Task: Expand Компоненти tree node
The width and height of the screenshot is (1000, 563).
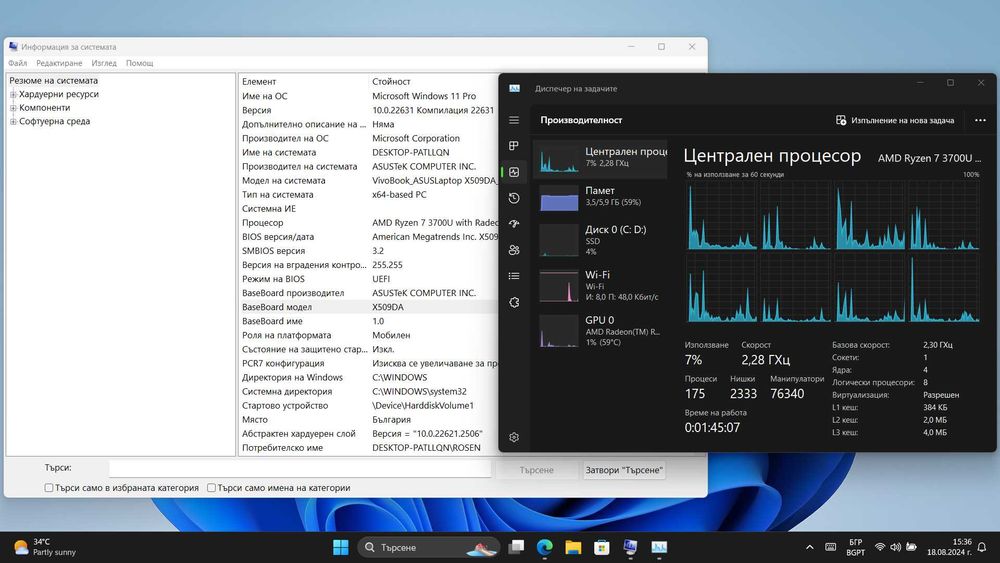Action: pyautogui.click(x=13, y=108)
